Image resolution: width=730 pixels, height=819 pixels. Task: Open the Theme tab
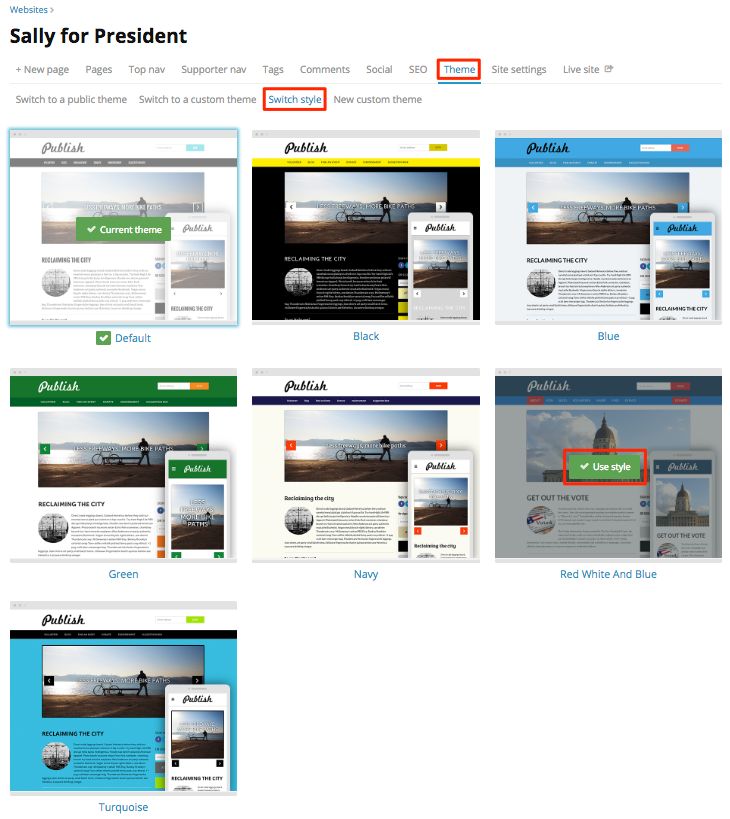tap(460, 70)
